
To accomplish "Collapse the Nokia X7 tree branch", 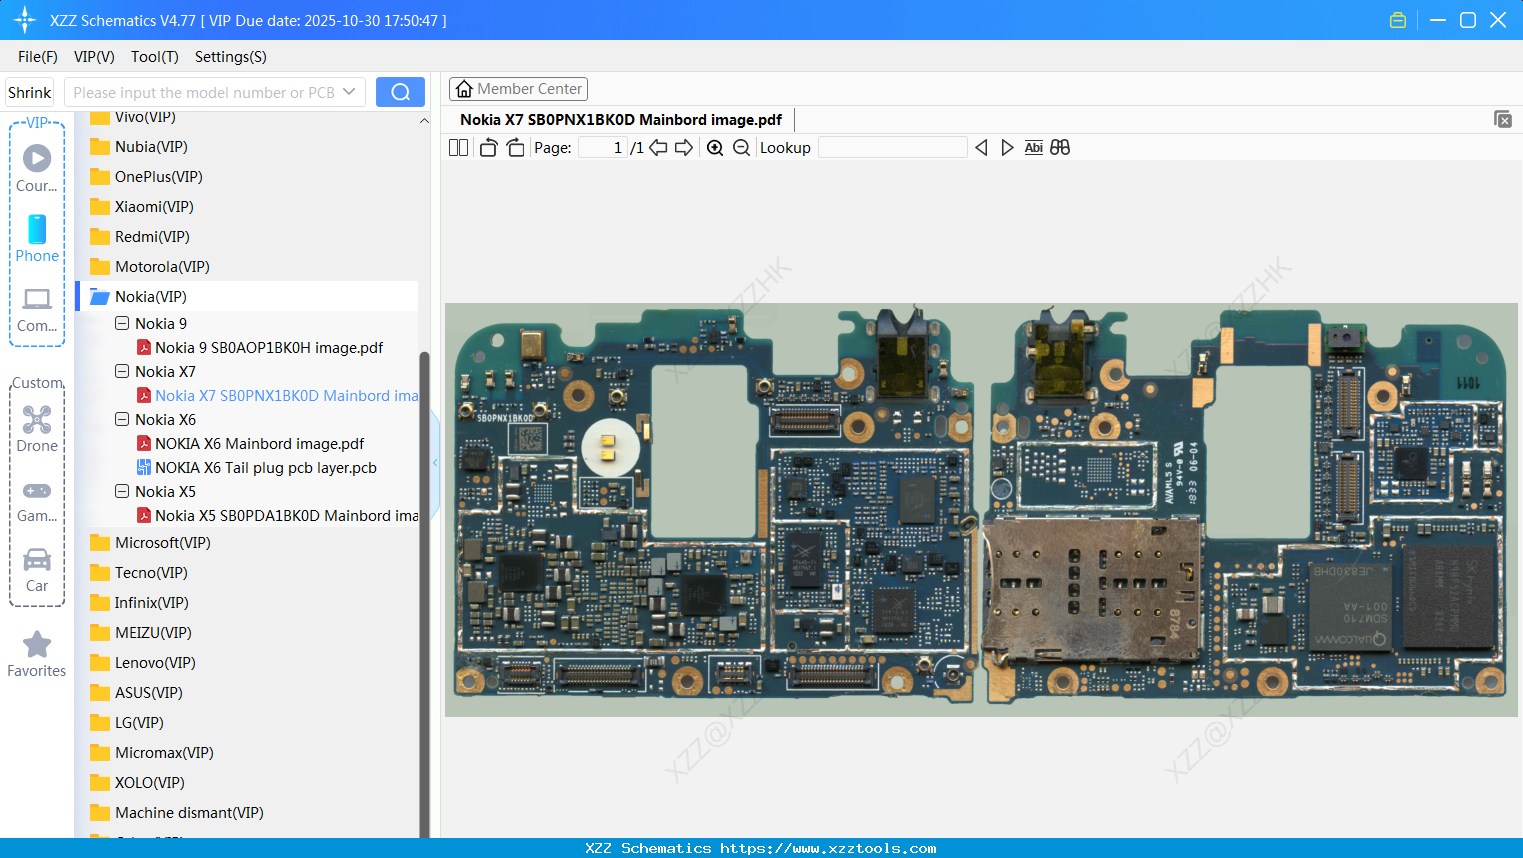I will click(x=120, y=371).
